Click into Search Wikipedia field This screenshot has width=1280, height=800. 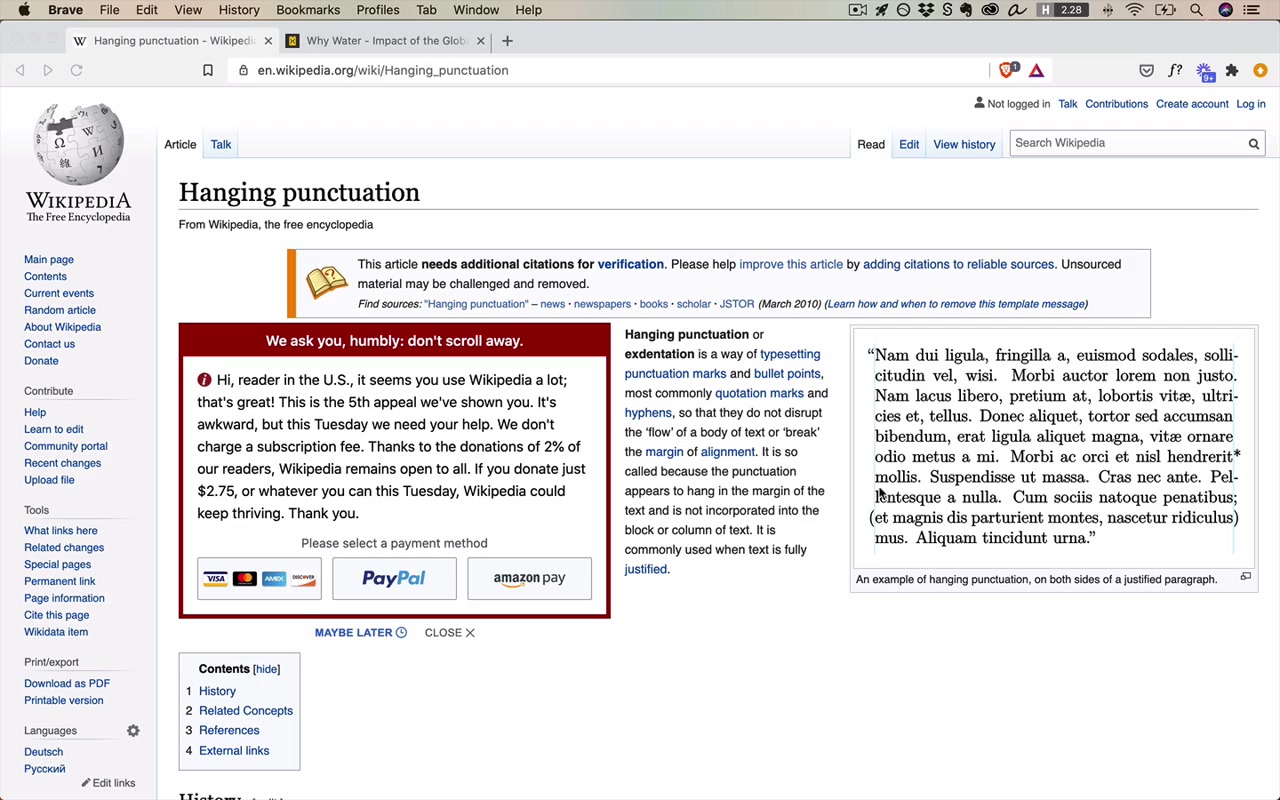point(1127,143)
